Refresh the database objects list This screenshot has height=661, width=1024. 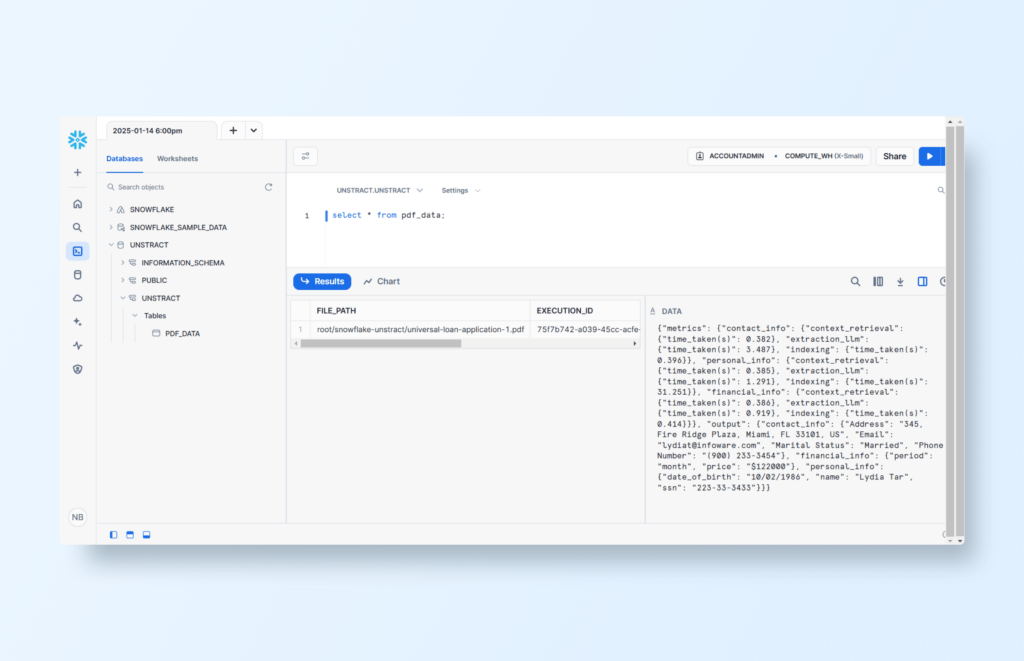point(268,187)
